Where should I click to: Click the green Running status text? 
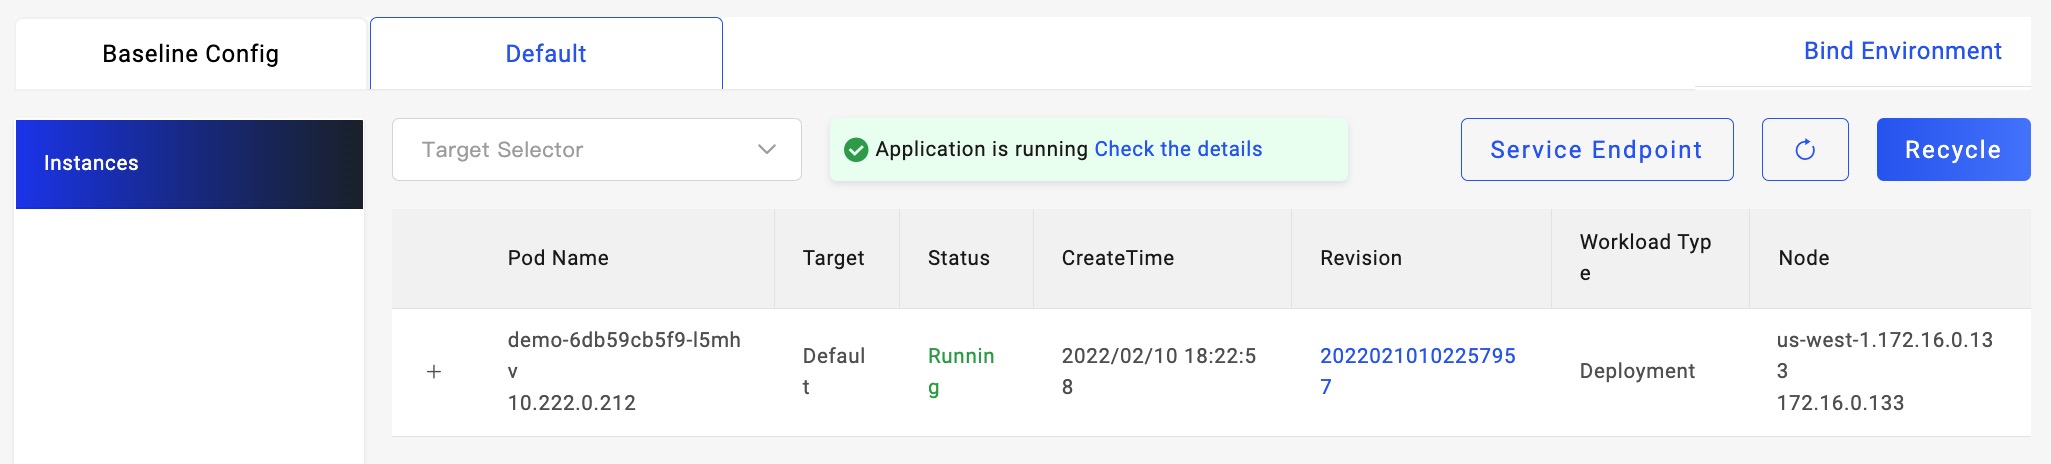click(960, 371)
